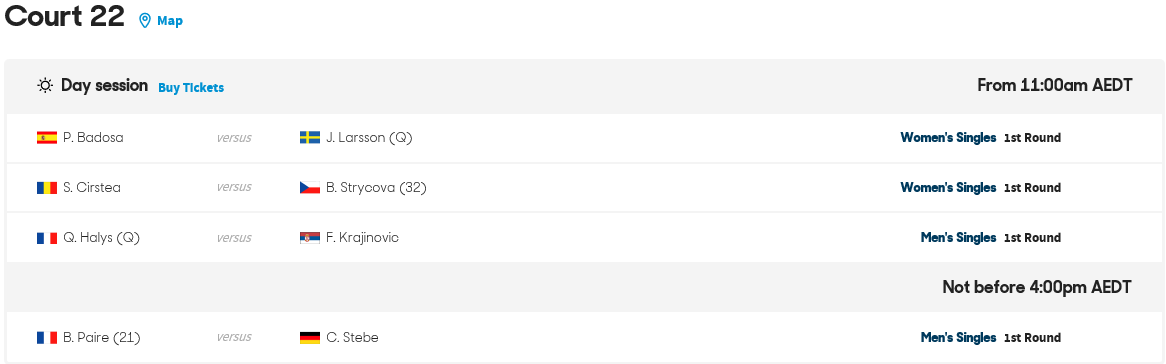Click the Serbian flag beside F. Krajinovic
This screenshot has width=1166, height=364.
tap(310, 237)
